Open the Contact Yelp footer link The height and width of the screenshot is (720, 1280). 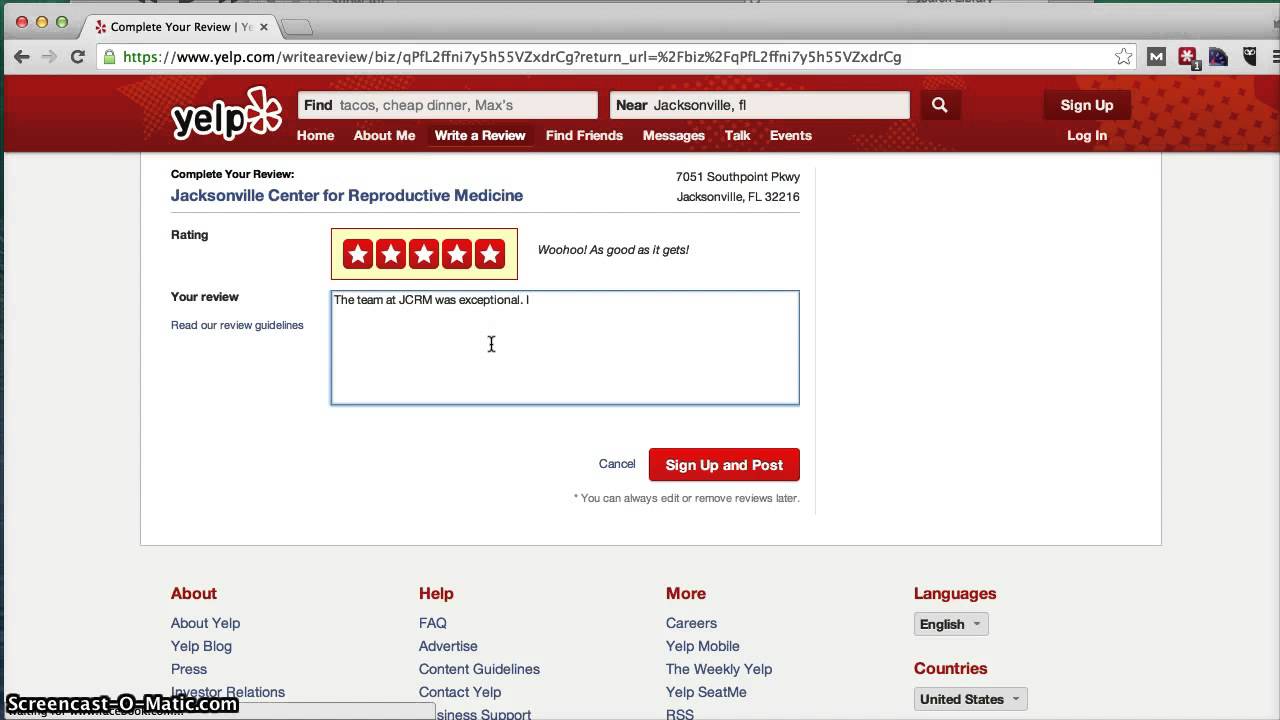coord(460,692)
